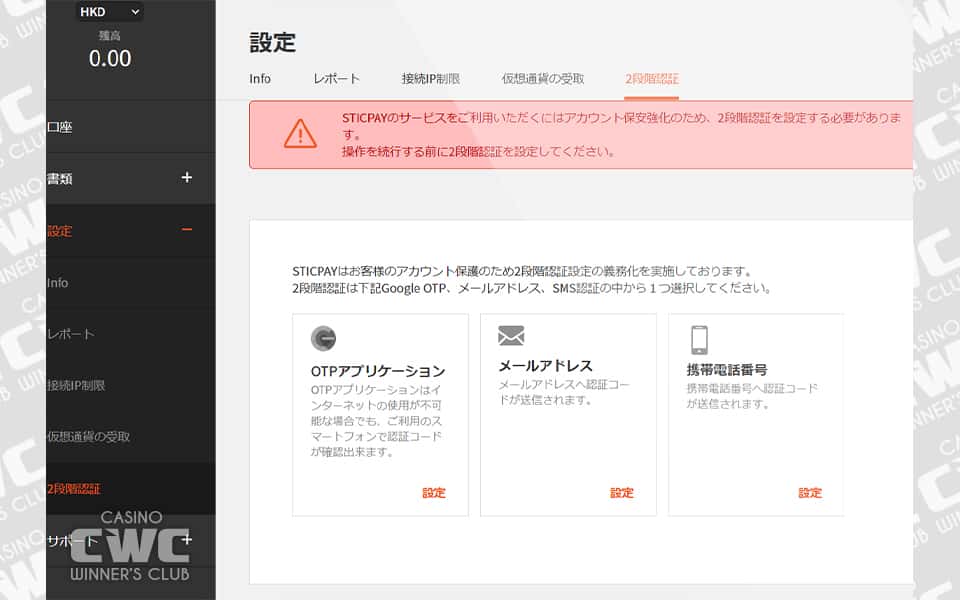This screenshot has height=600, width=960.
Task: Select 2段階認証 in the sidebar
Action: tap(73, 489)
